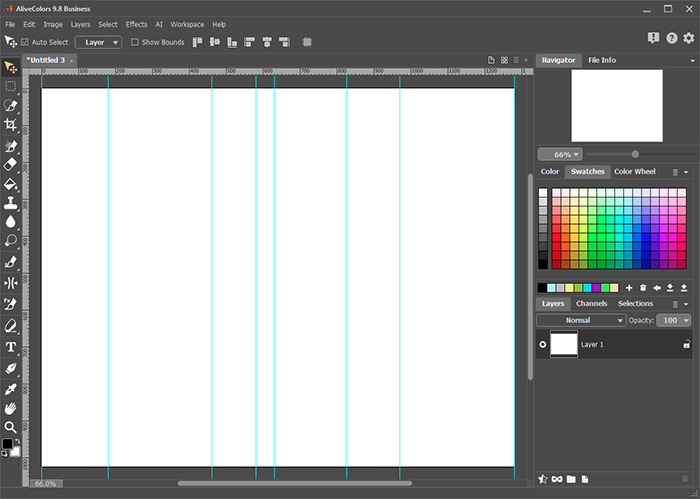Select the Eyedropper tool
This screenshot has width=700, height=499.
10,389
